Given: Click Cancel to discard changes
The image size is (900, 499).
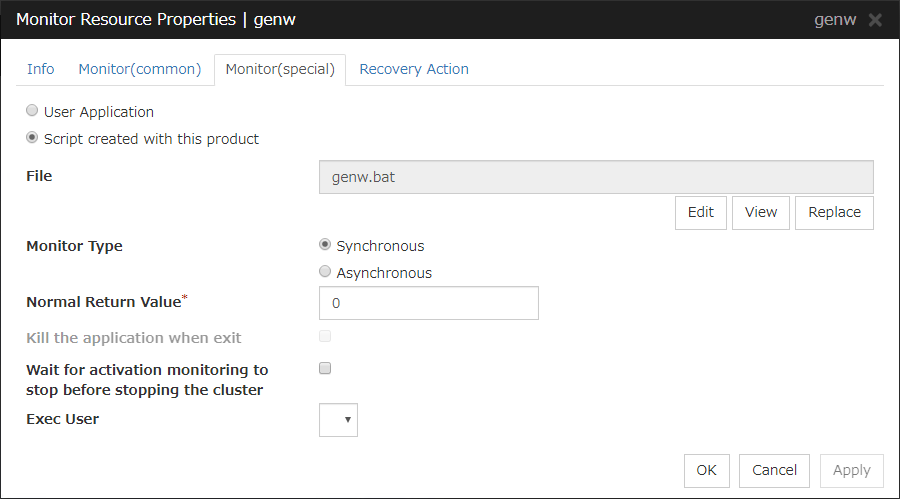Looking at the screenshot, I should [x=775, y=470].
